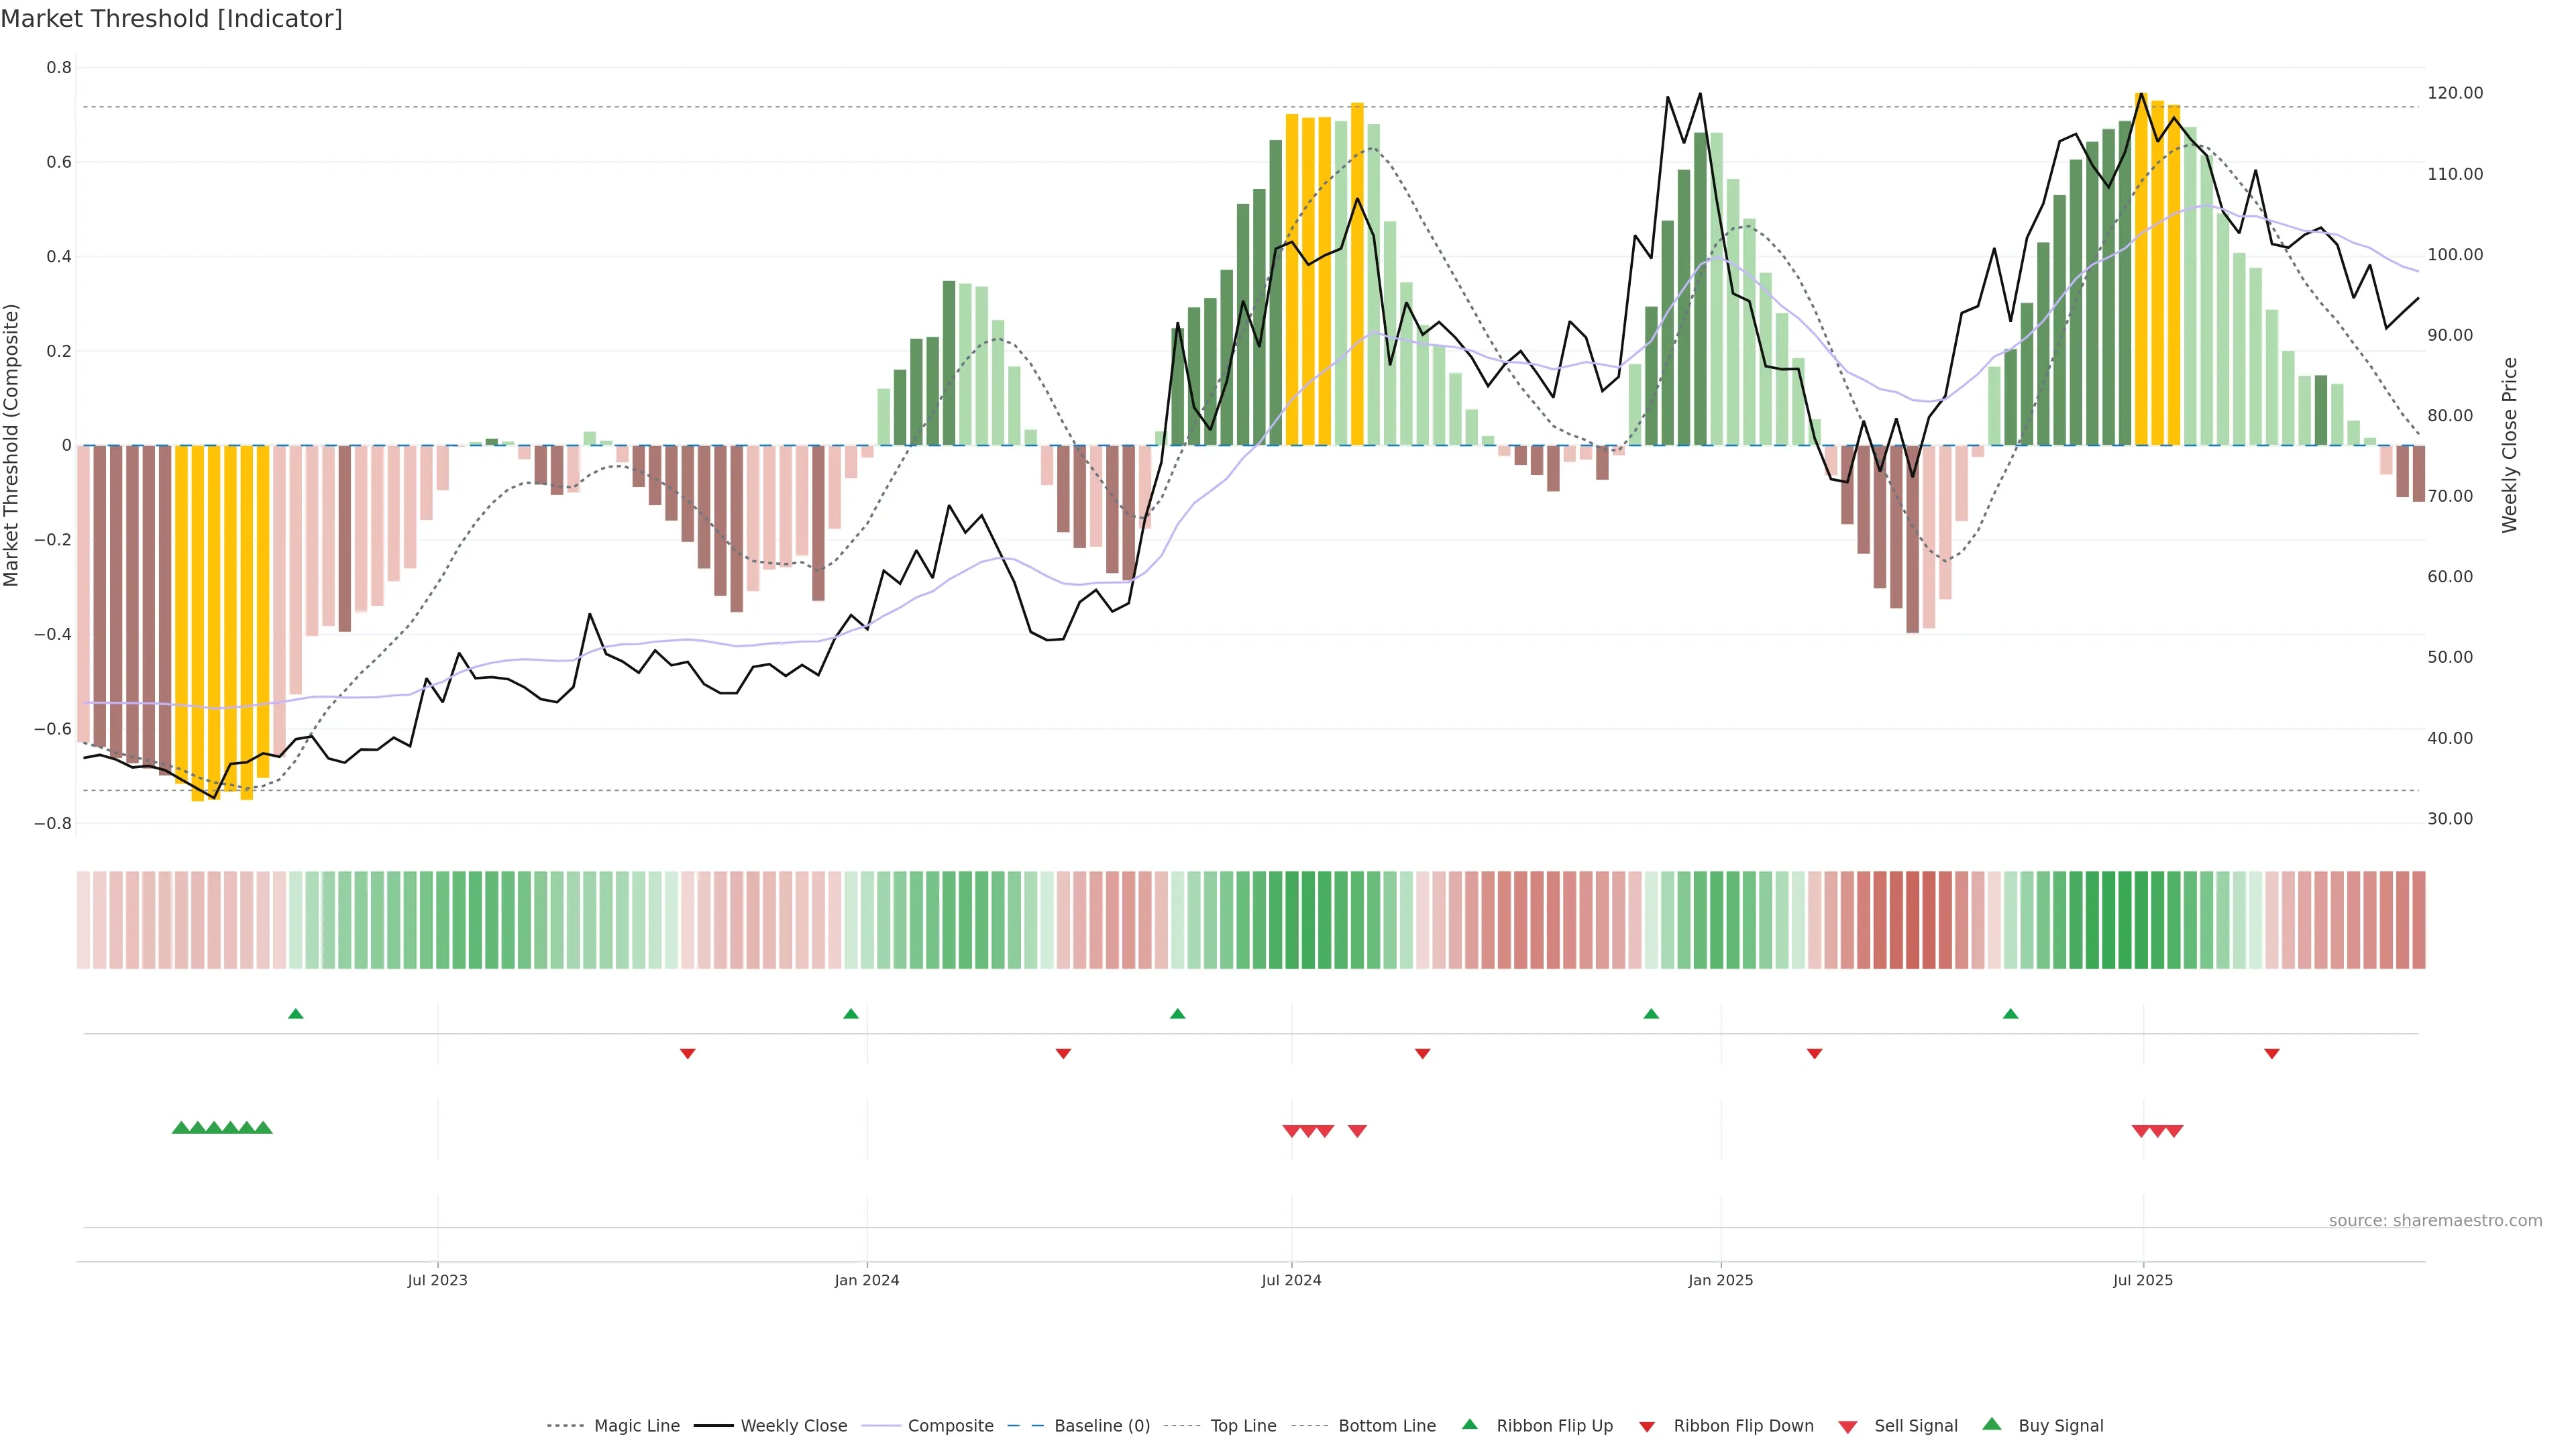Click the Market Threshold [Indicator] title

[171, 19]
